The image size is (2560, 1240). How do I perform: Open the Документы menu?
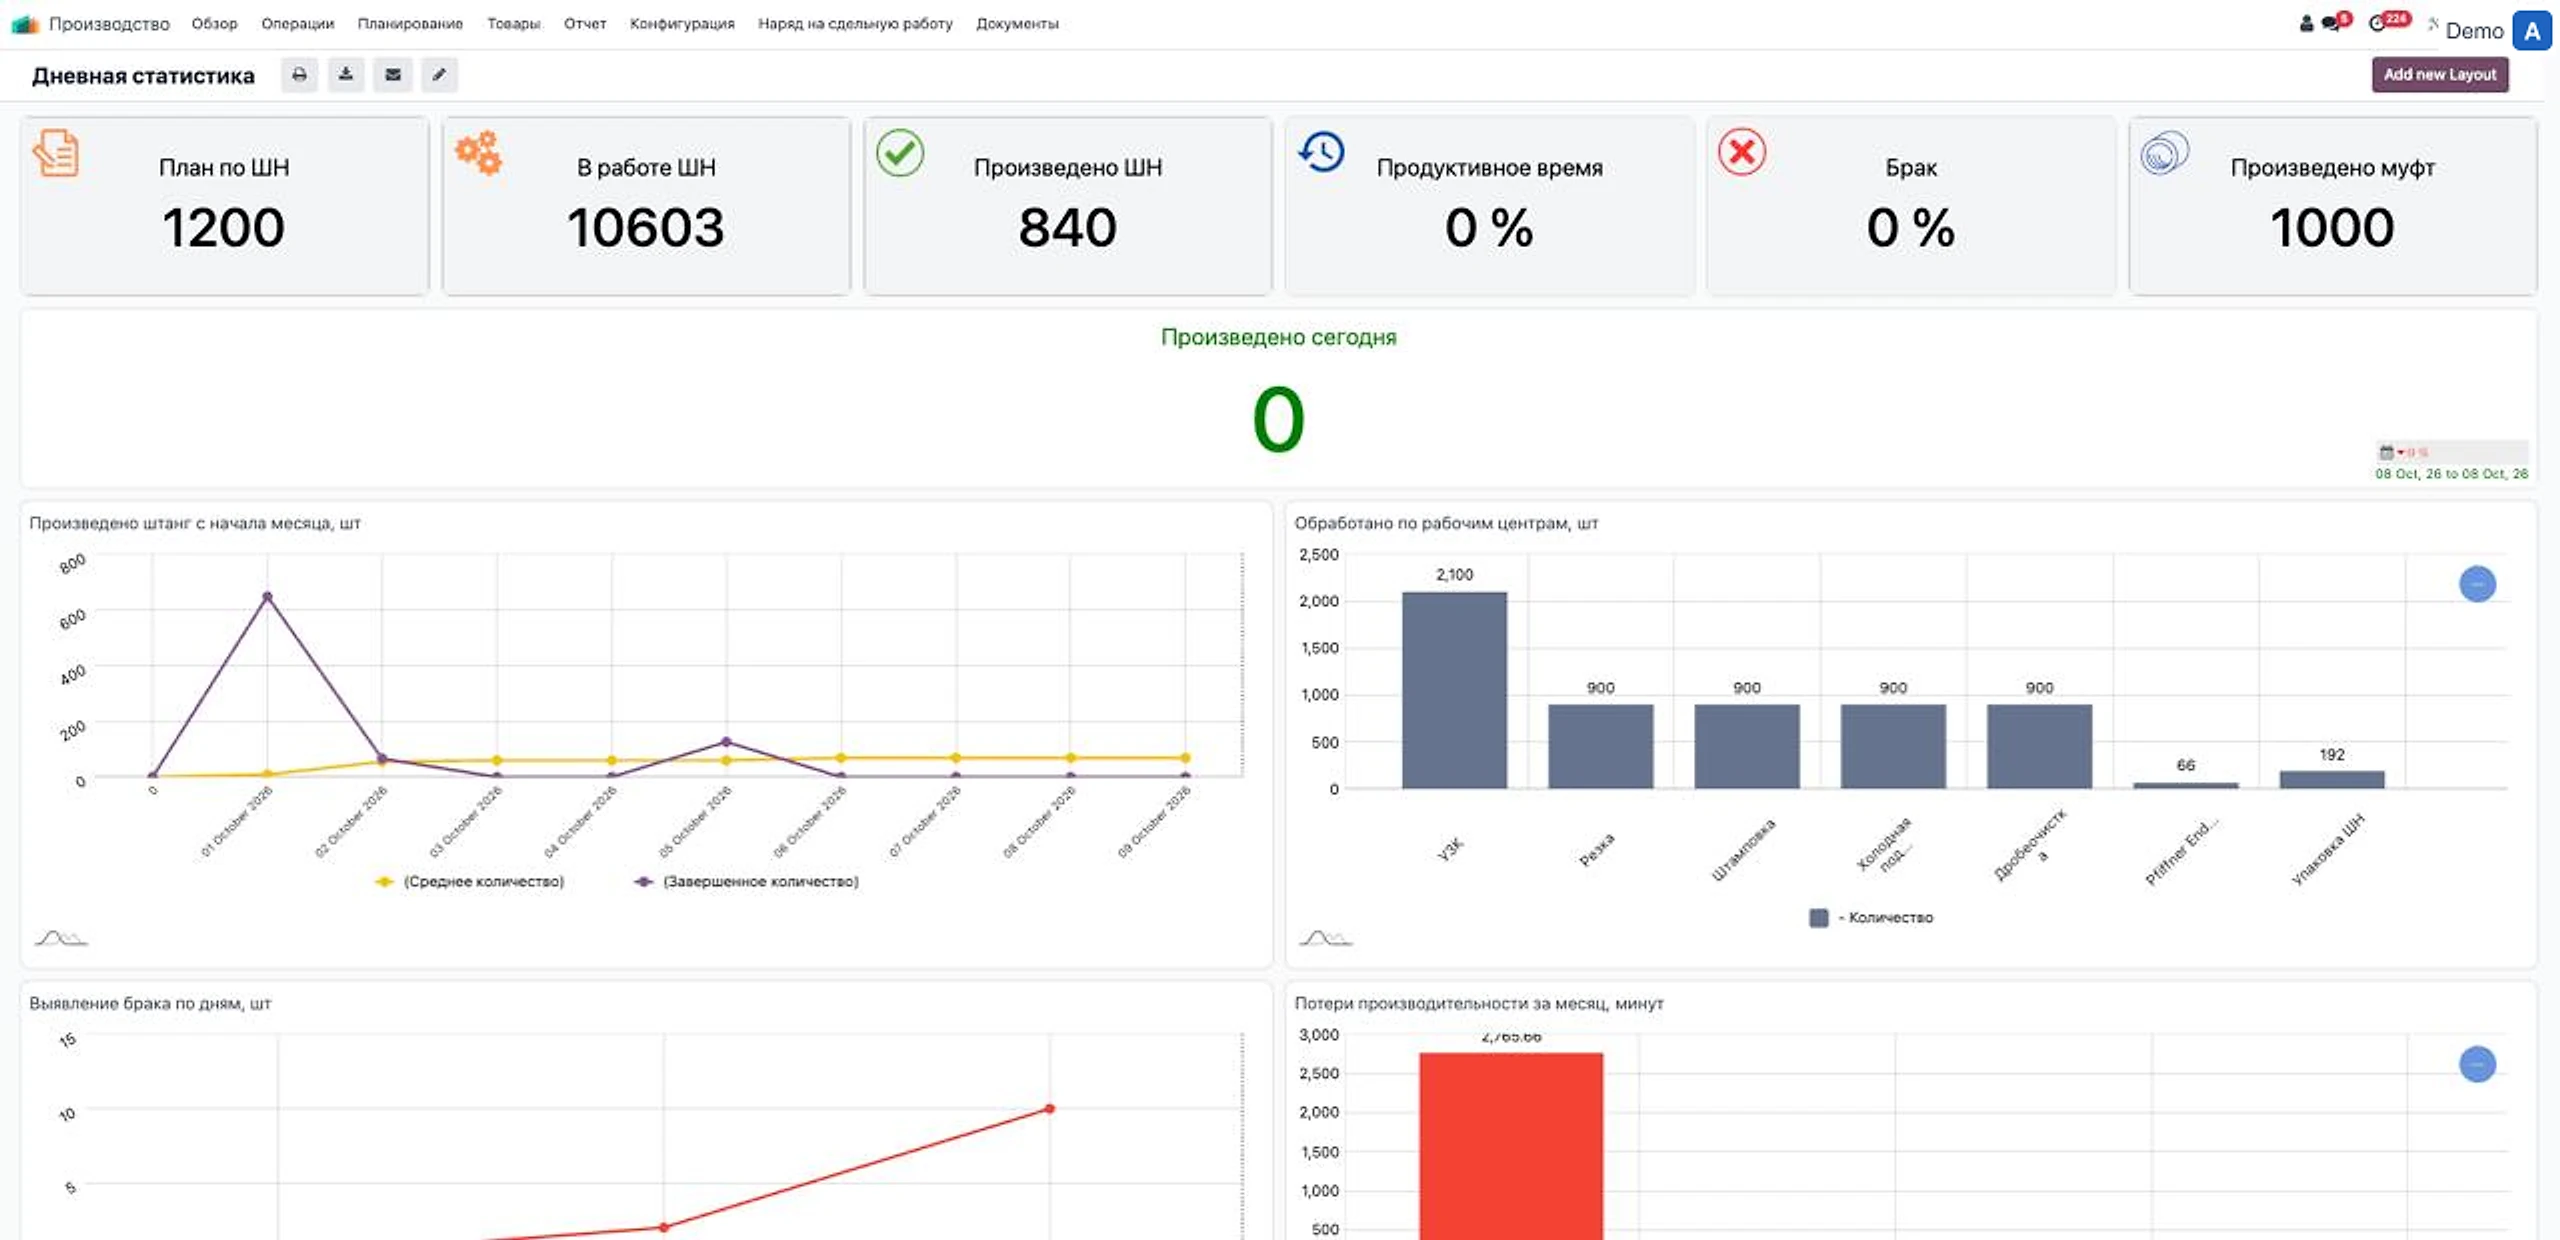click(x=1017, y=24)
